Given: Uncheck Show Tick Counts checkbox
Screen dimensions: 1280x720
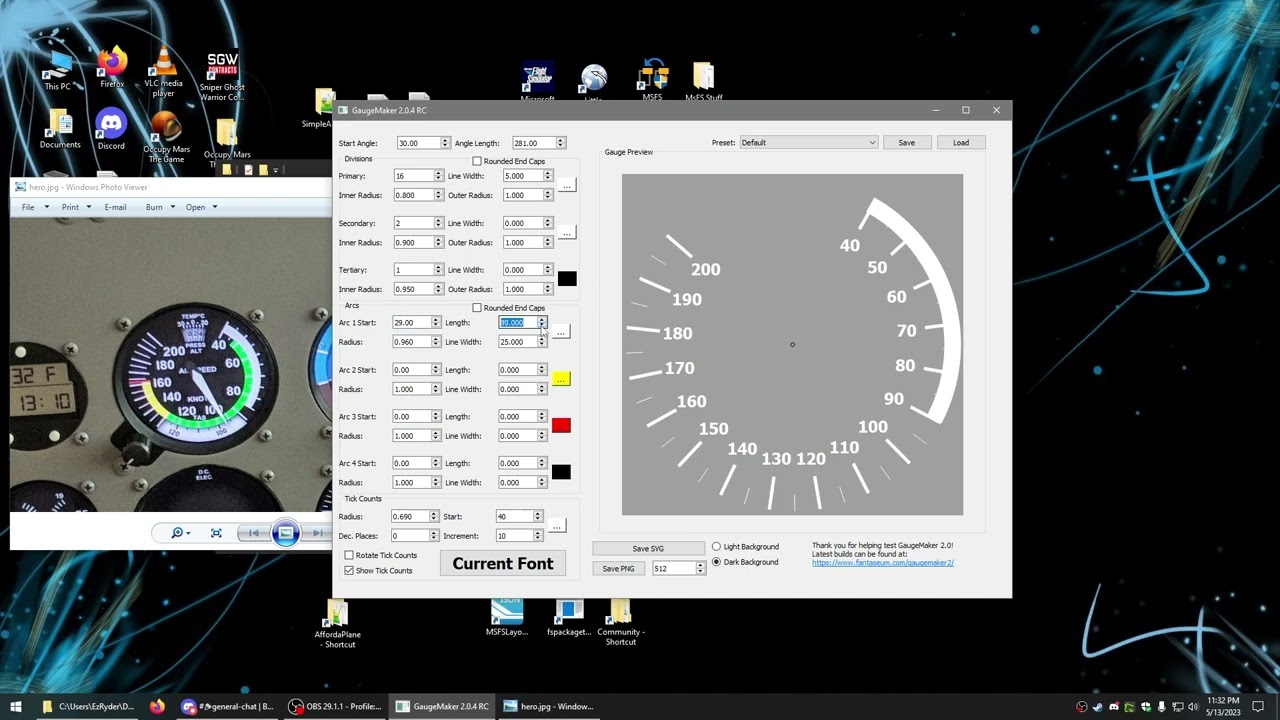Looking at the screenshot, I should click(349, 570).
